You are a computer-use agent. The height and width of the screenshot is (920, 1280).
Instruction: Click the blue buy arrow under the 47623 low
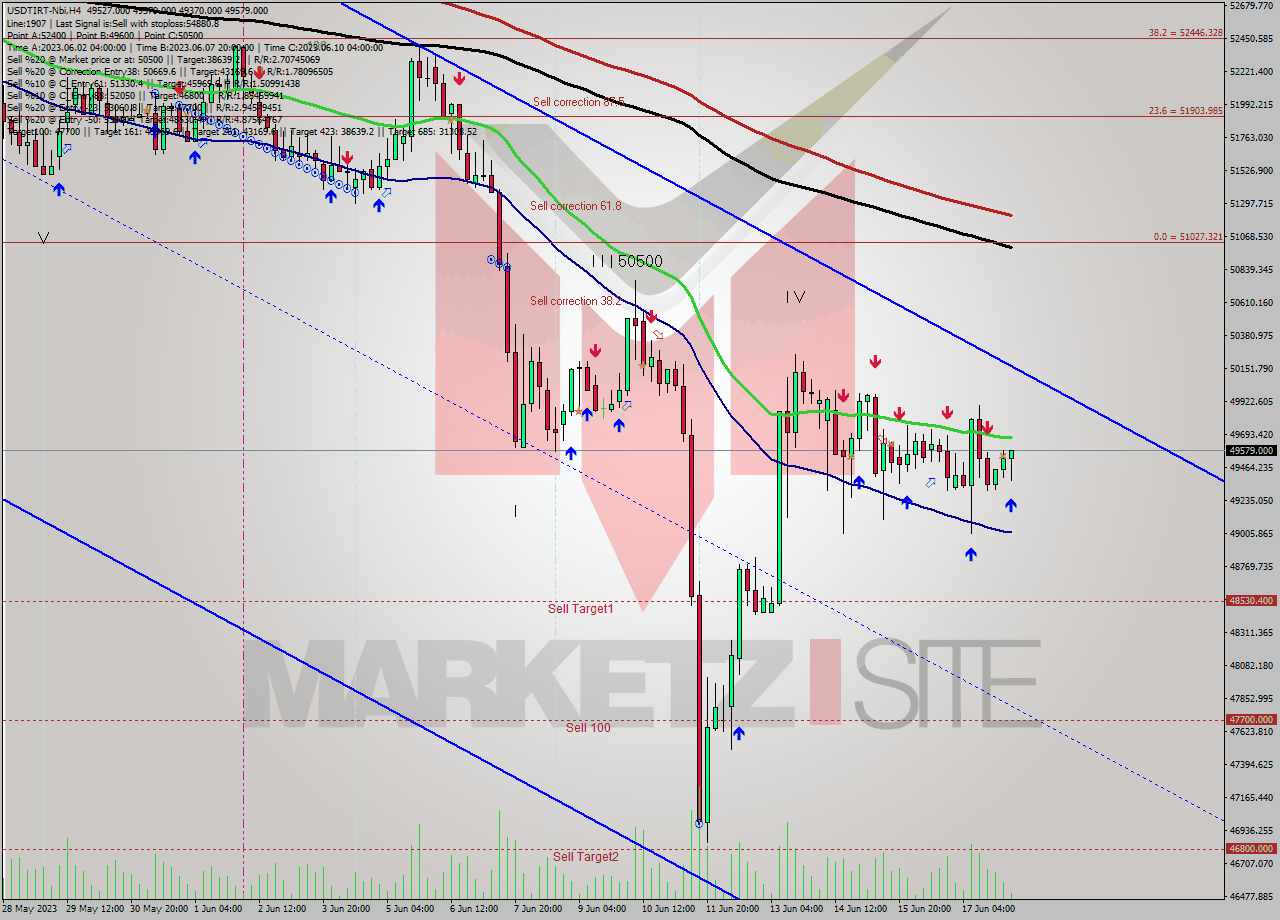click(x=737, y=734)
